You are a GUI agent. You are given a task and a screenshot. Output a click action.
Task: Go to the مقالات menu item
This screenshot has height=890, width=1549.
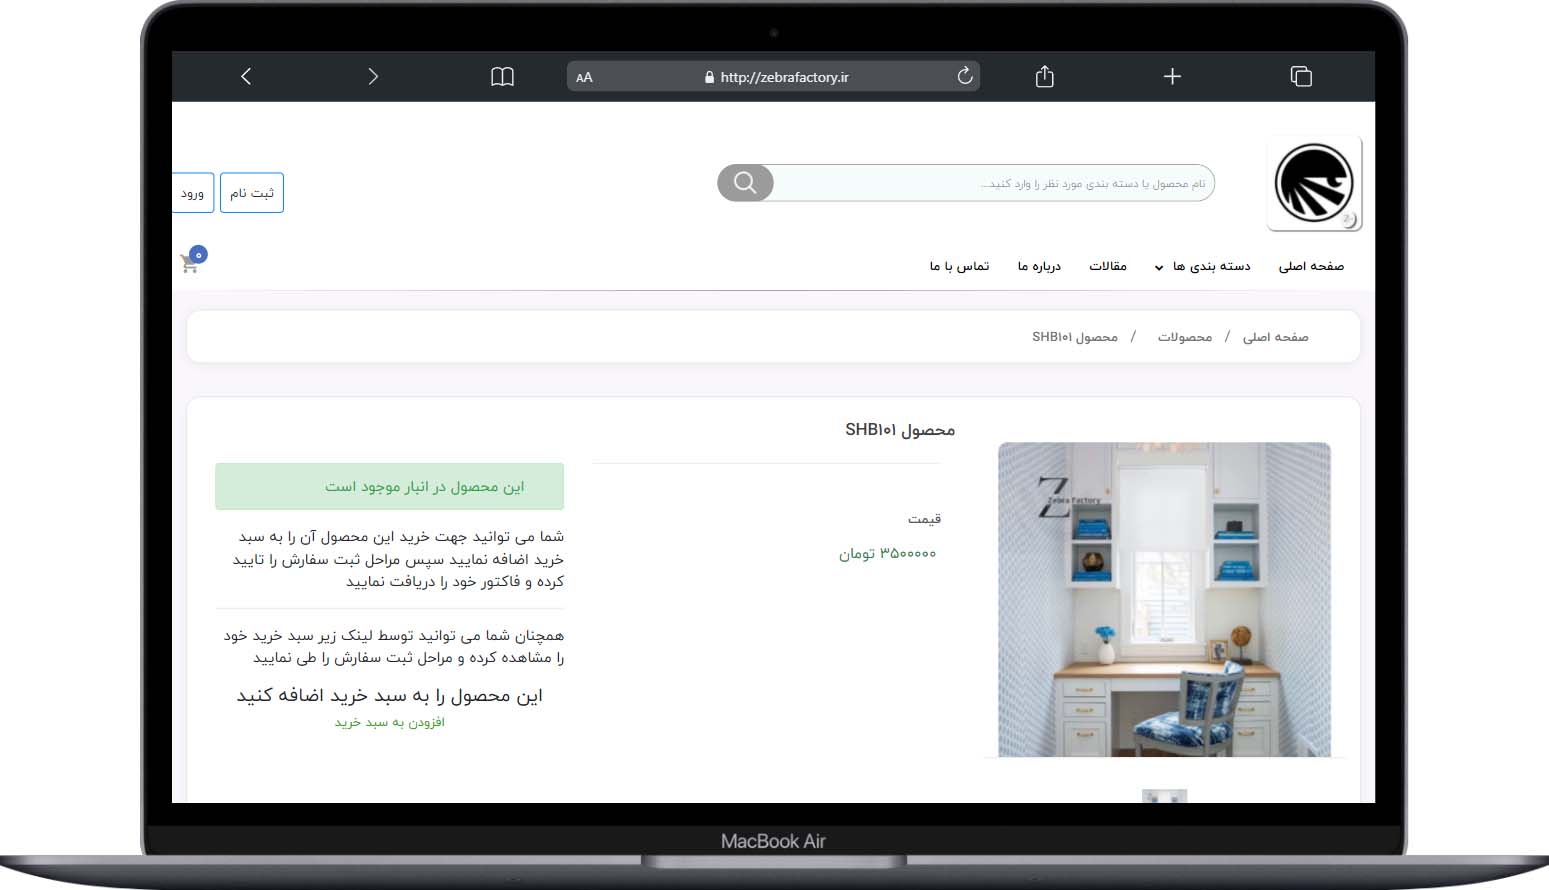pyautogui.click(x=1107, y=266)
